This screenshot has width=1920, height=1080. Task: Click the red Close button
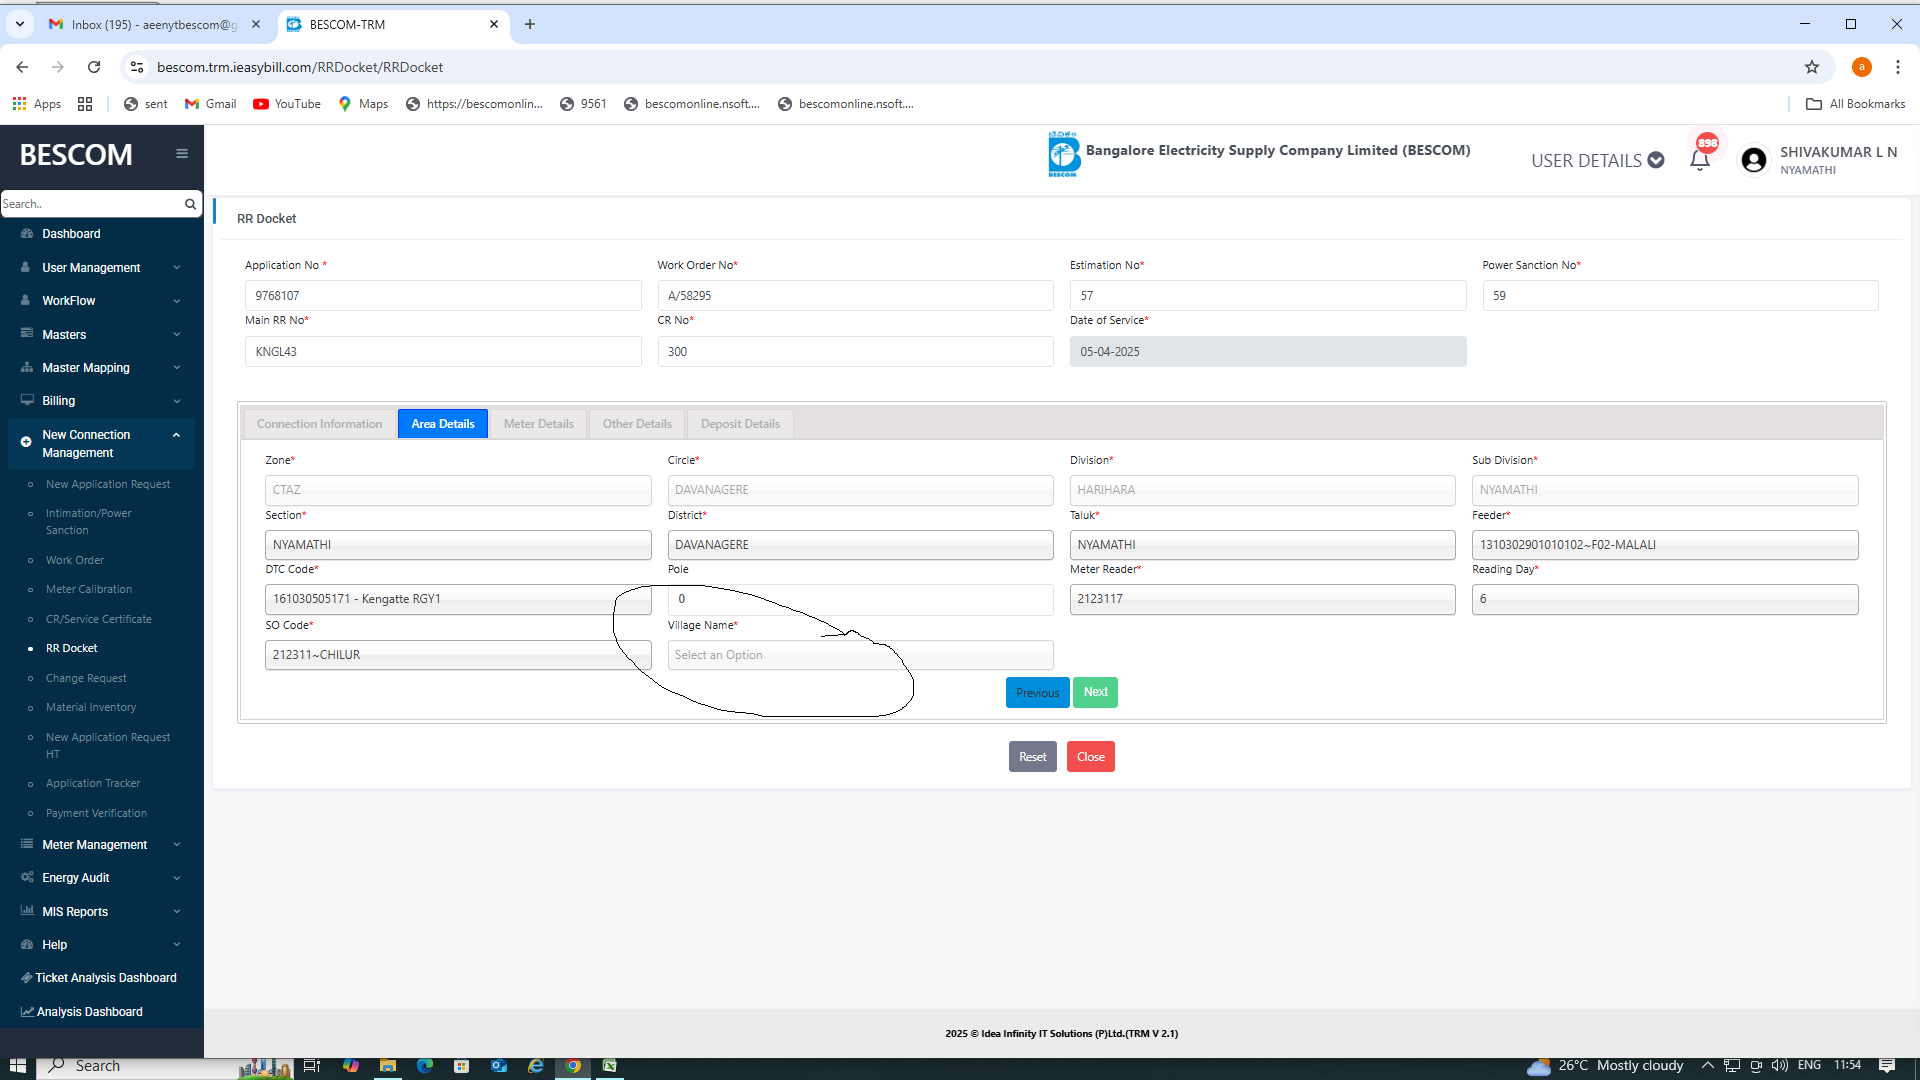click(x=1090, y=757)
